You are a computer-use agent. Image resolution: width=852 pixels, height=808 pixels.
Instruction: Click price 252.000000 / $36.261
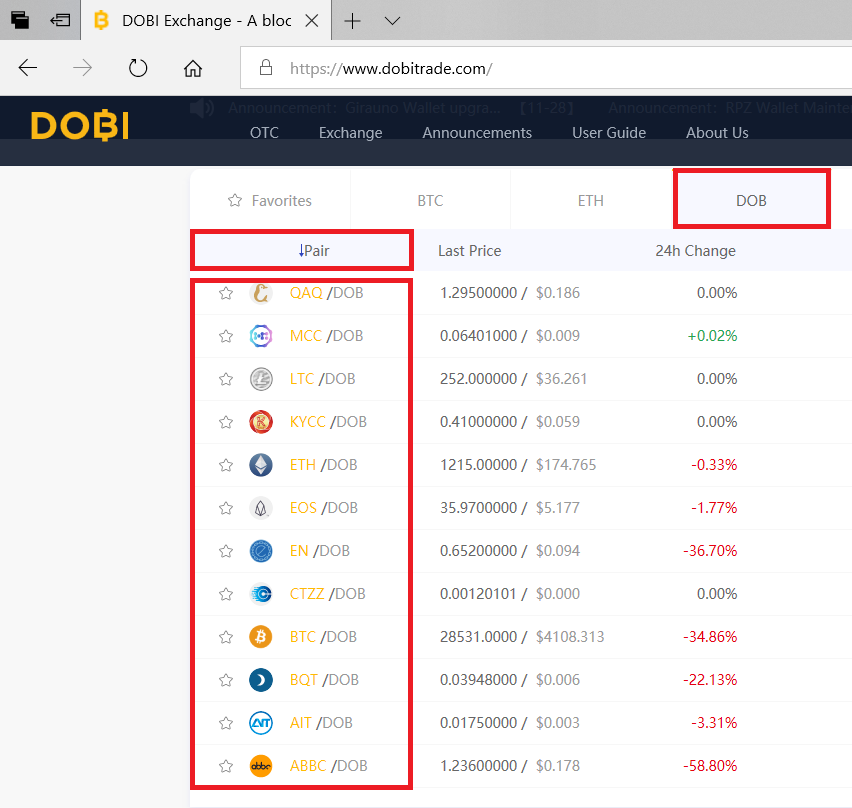click(513, 379)
